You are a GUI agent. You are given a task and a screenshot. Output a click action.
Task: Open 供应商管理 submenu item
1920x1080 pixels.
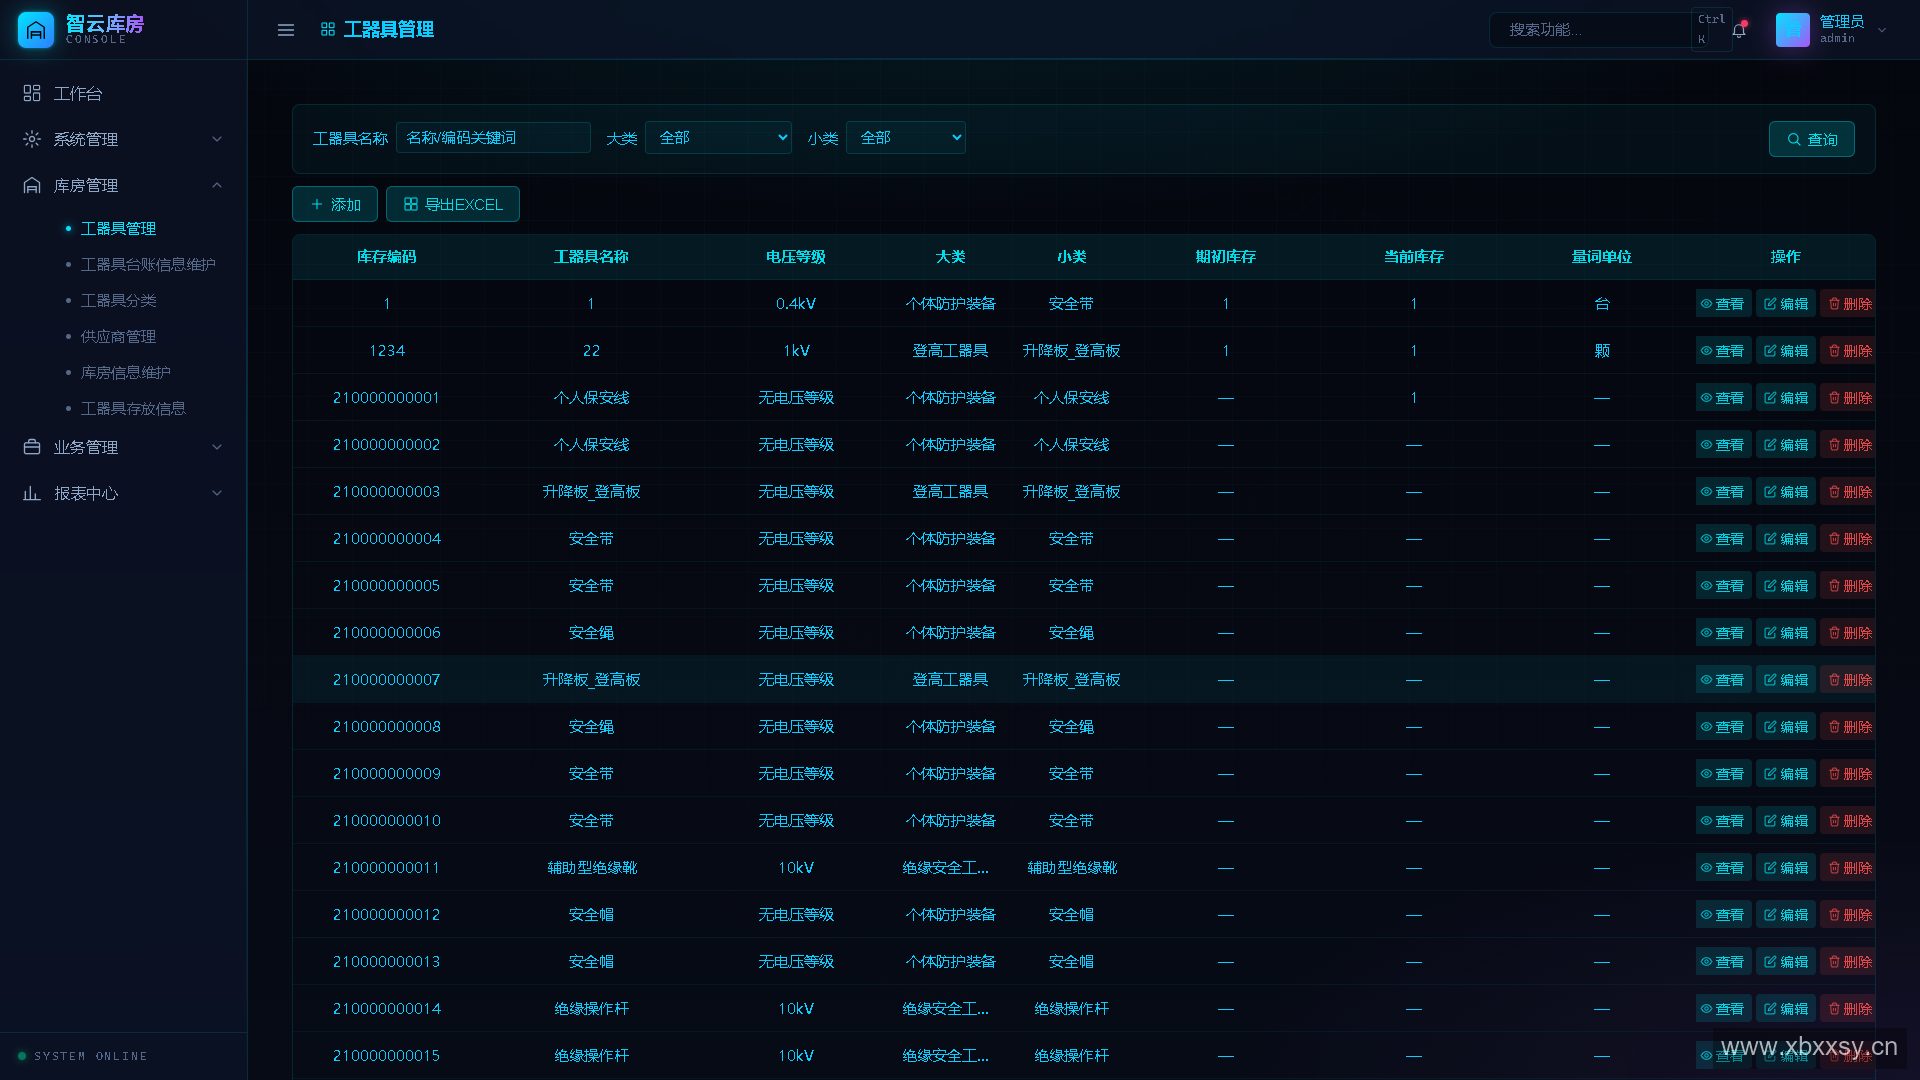[x=118, y=336]
